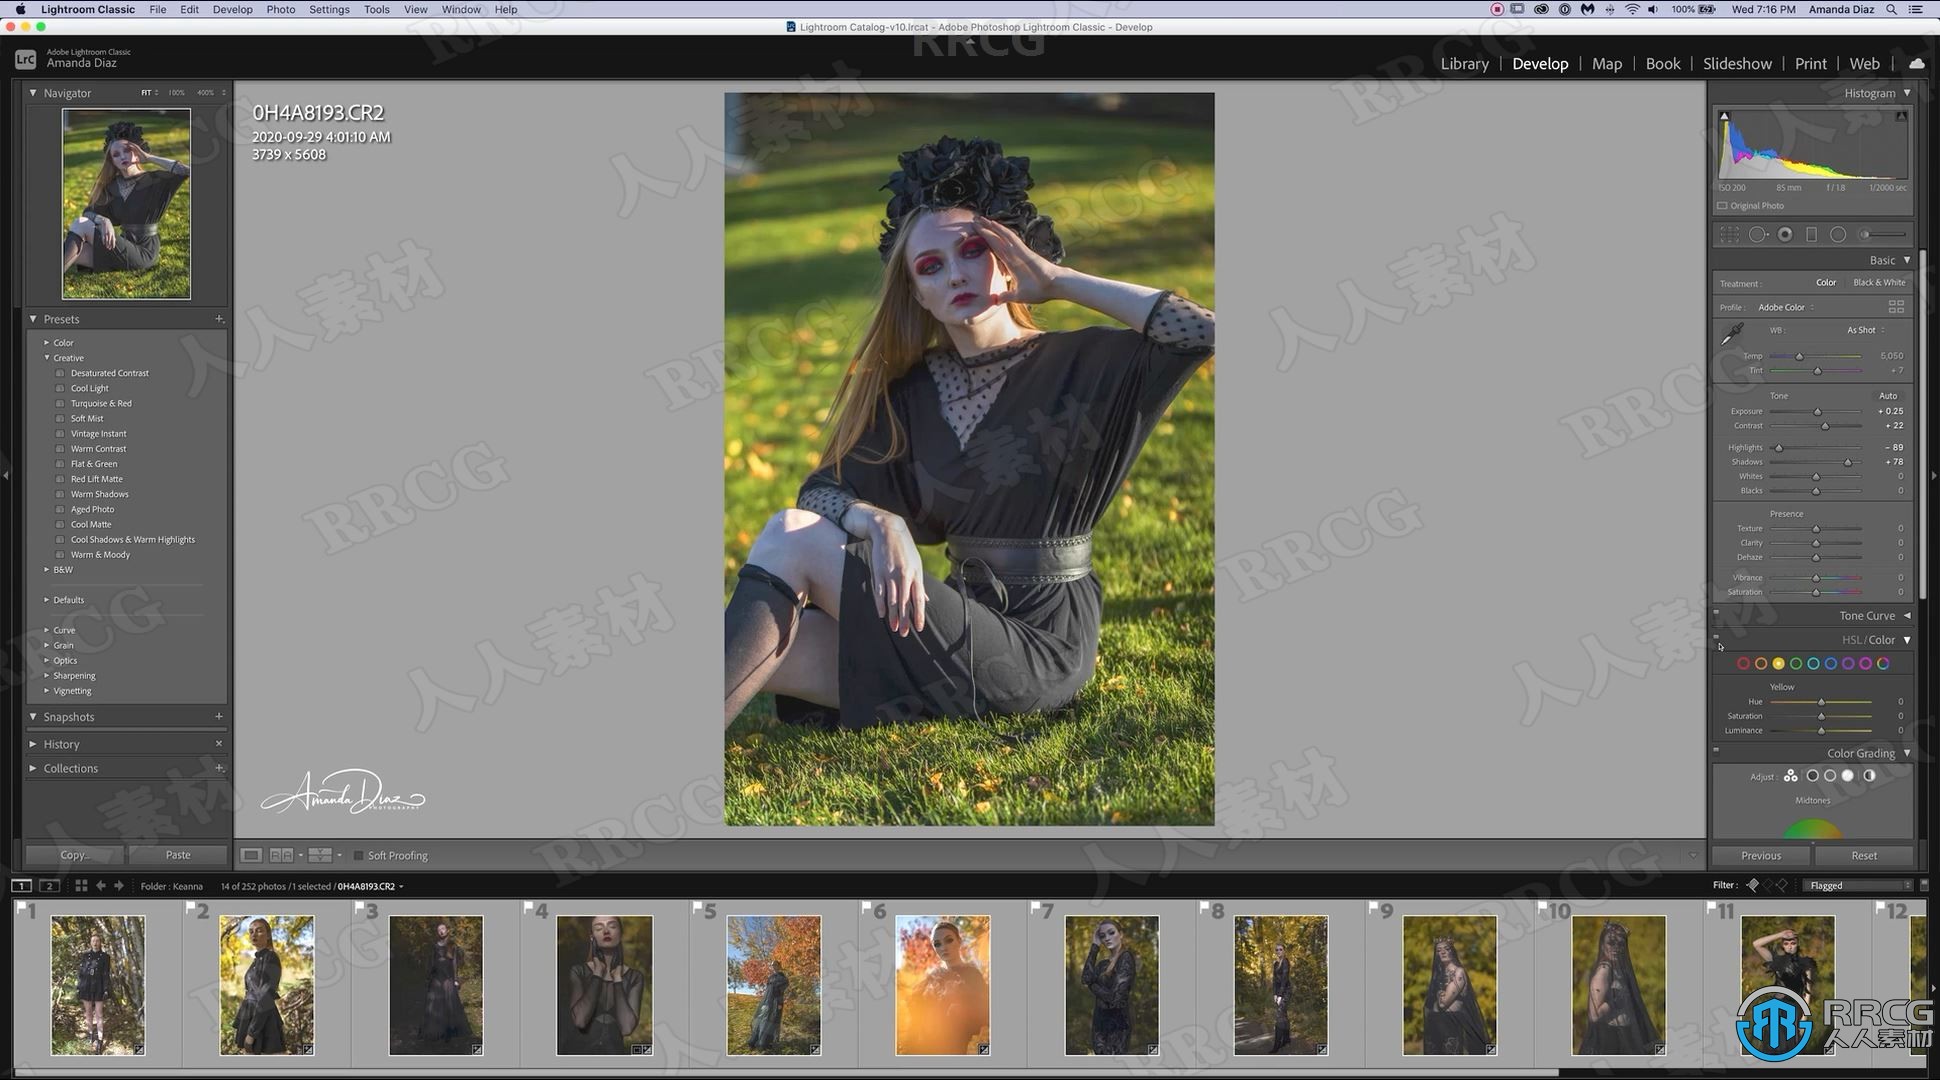Viewport: 1940px width, 1080px height.
Task: Apply the Vintage Instant preset
Action: point(98,434)
